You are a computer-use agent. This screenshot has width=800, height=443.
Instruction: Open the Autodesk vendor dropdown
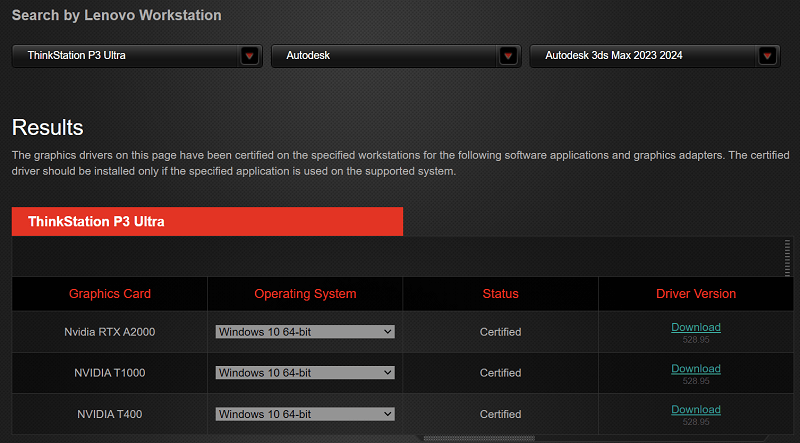(396, 56)
